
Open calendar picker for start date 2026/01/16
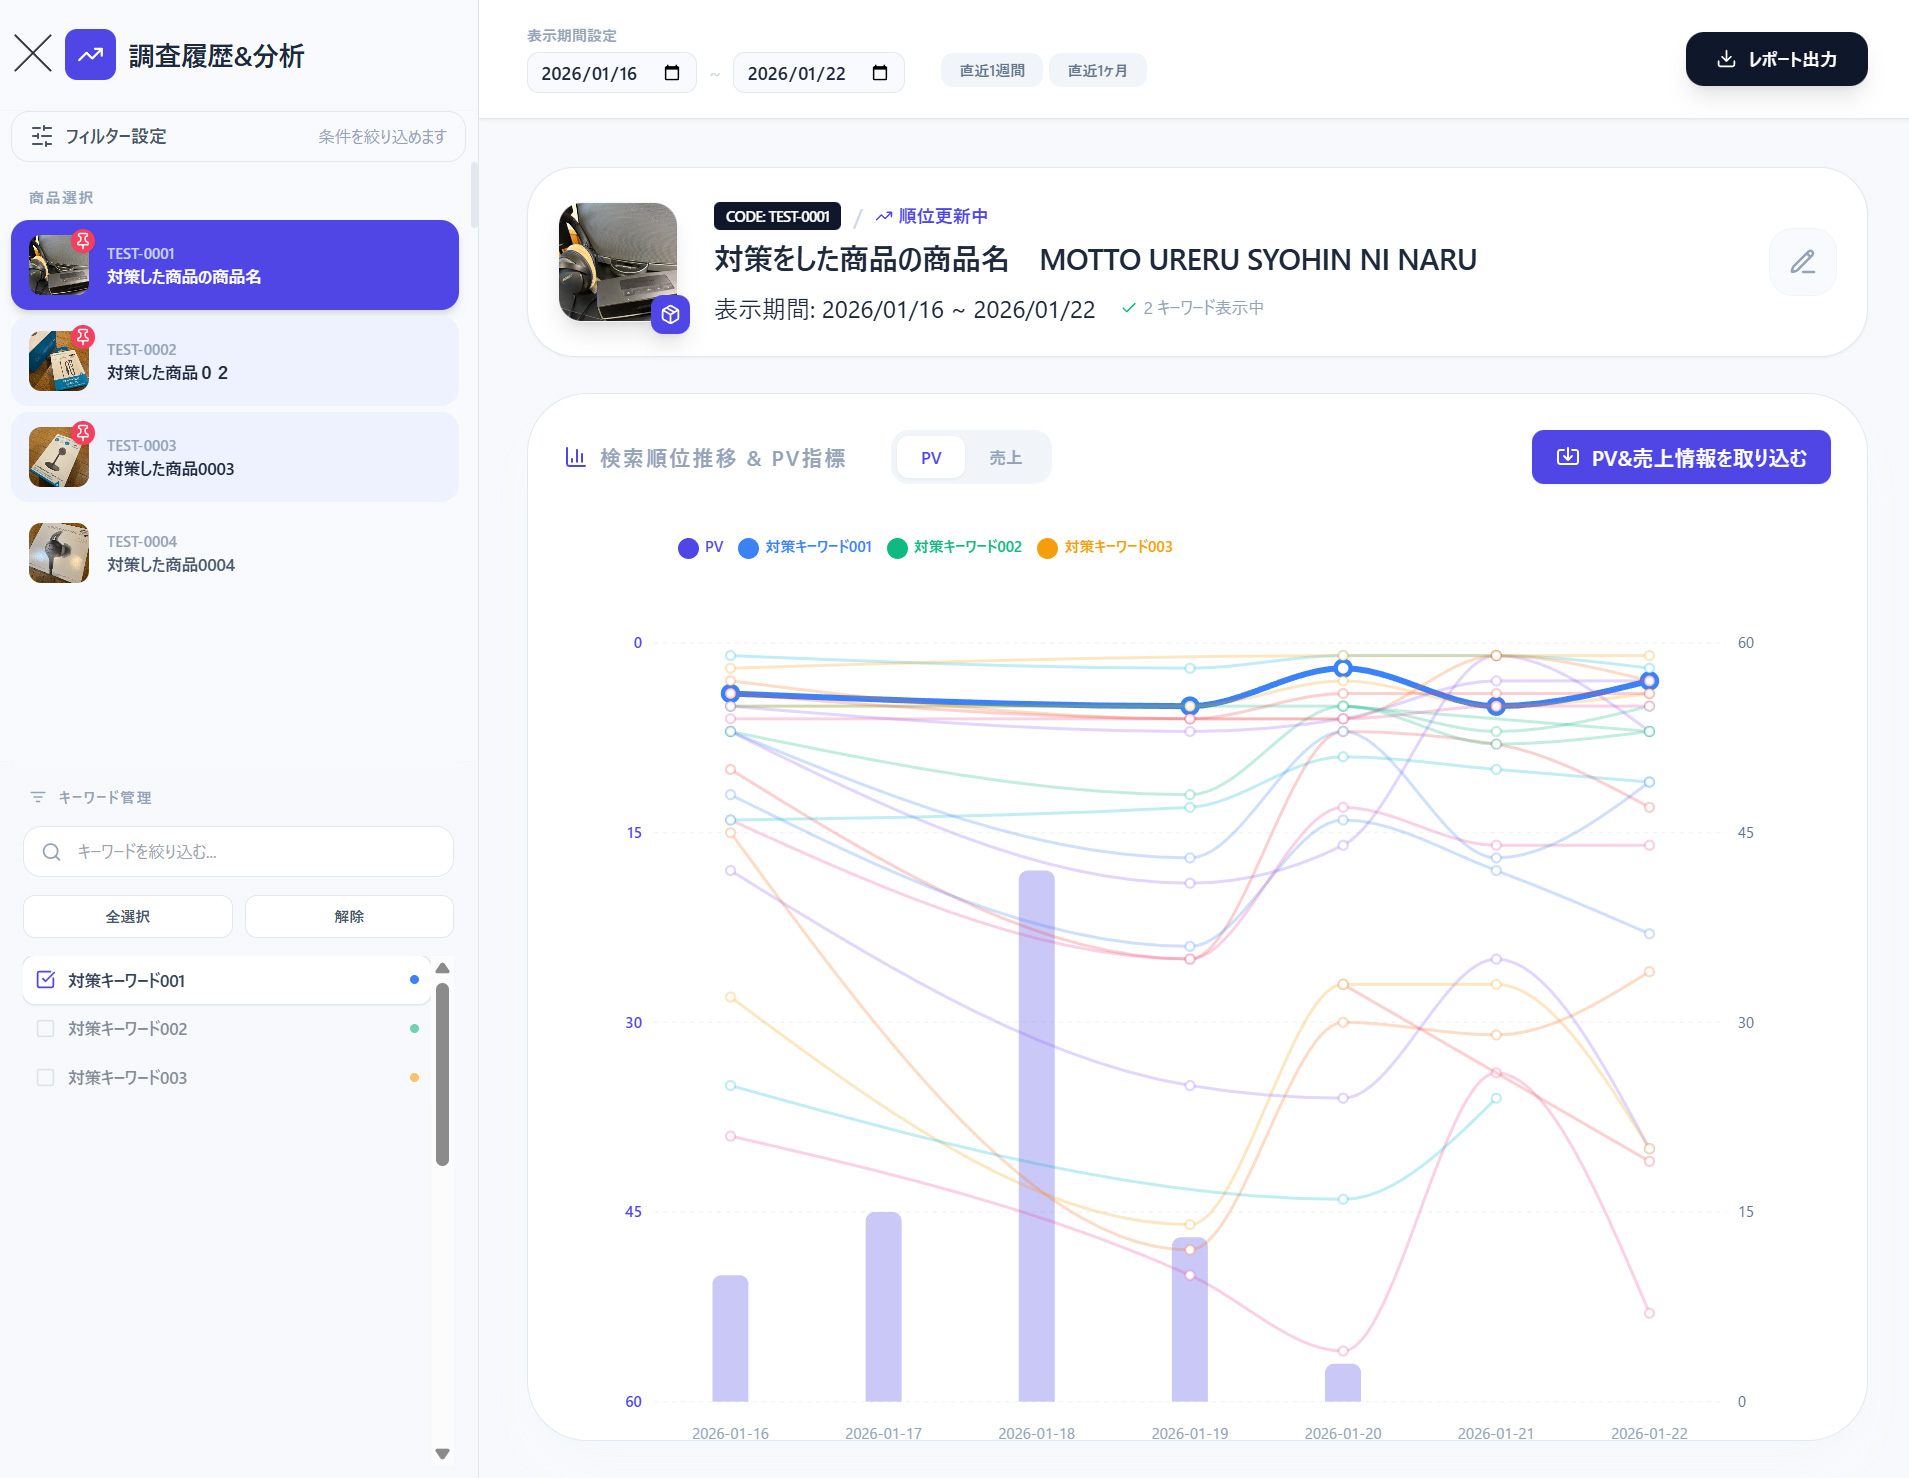click(x=672, y=73)
